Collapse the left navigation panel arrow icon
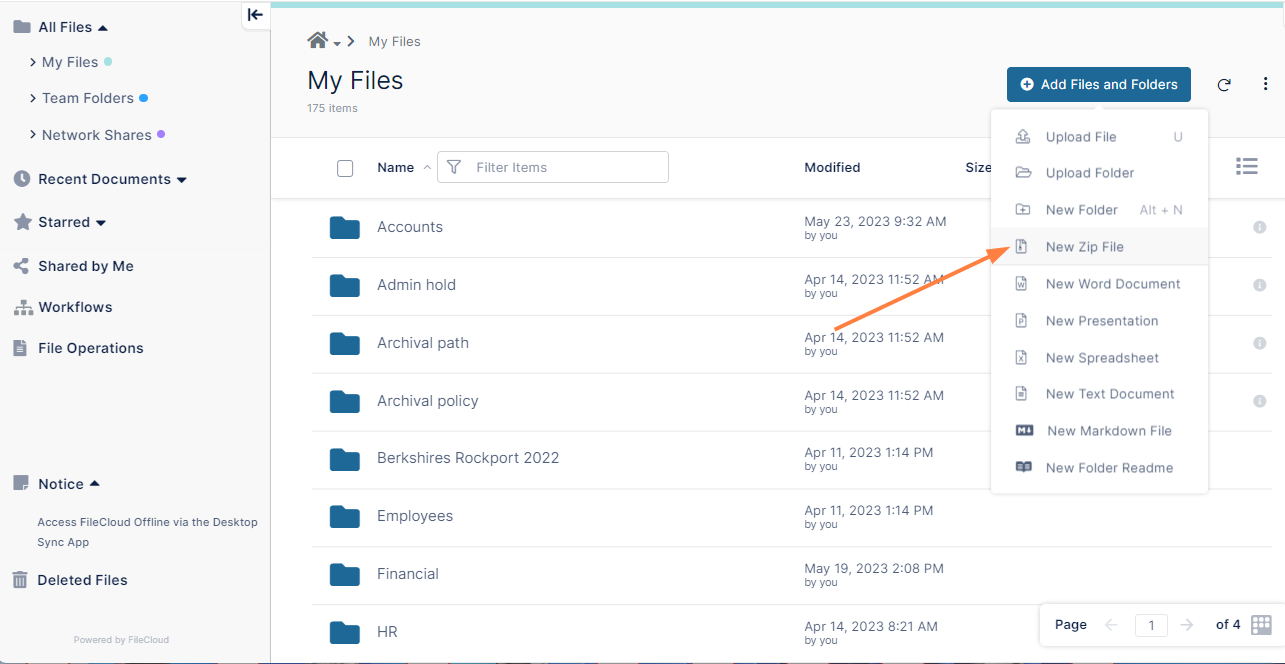The image size is (1285, 664). (255, 15)
